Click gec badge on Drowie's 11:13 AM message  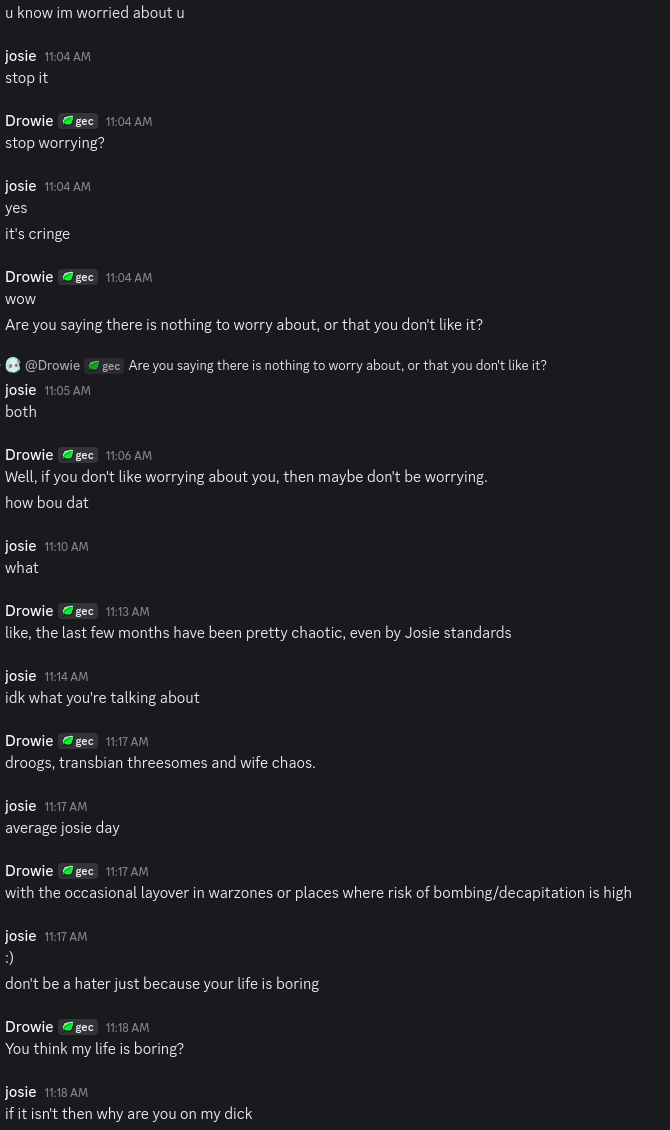(78, 612)
